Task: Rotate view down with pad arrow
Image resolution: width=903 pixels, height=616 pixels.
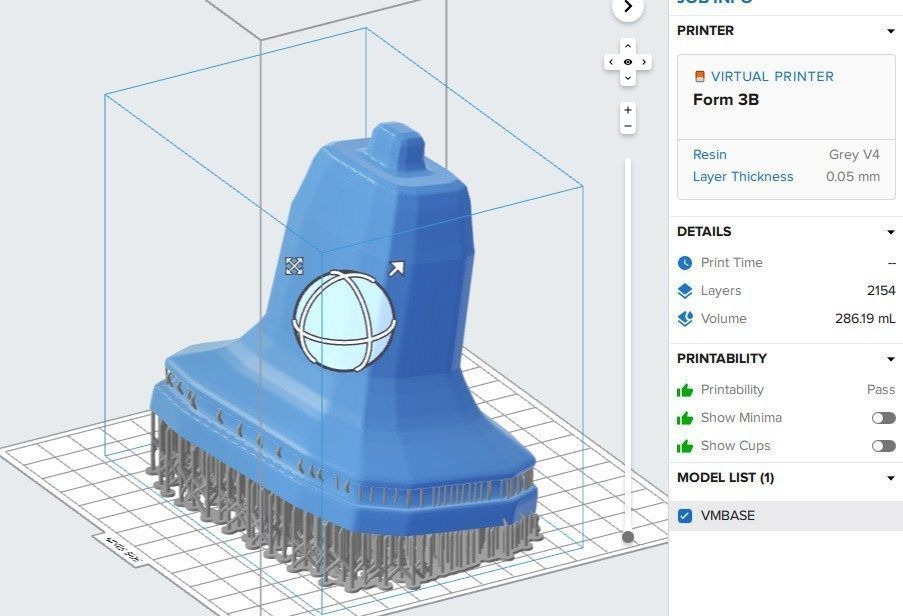Action: point(628,78)
